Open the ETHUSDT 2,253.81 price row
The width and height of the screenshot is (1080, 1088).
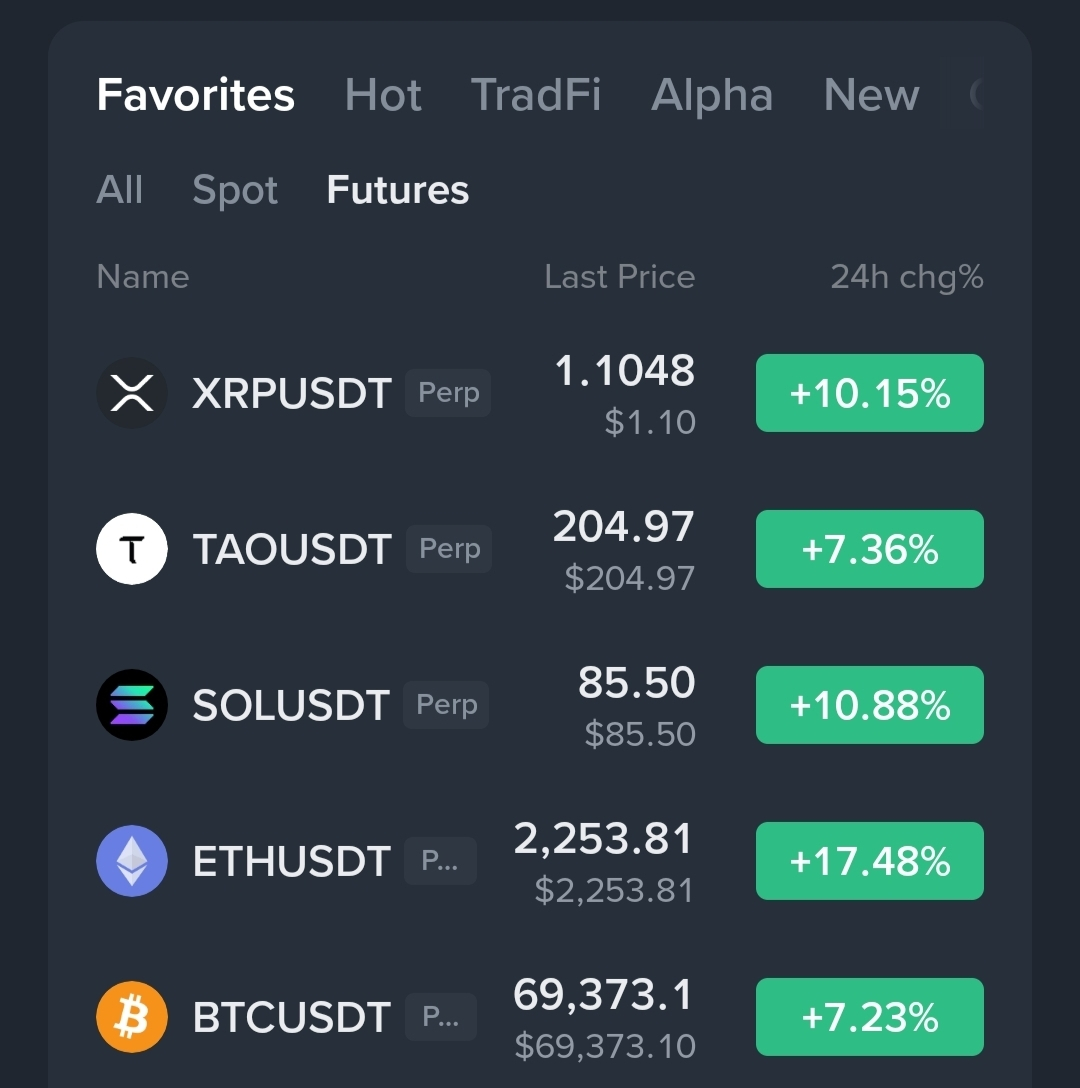pos(540,861)
